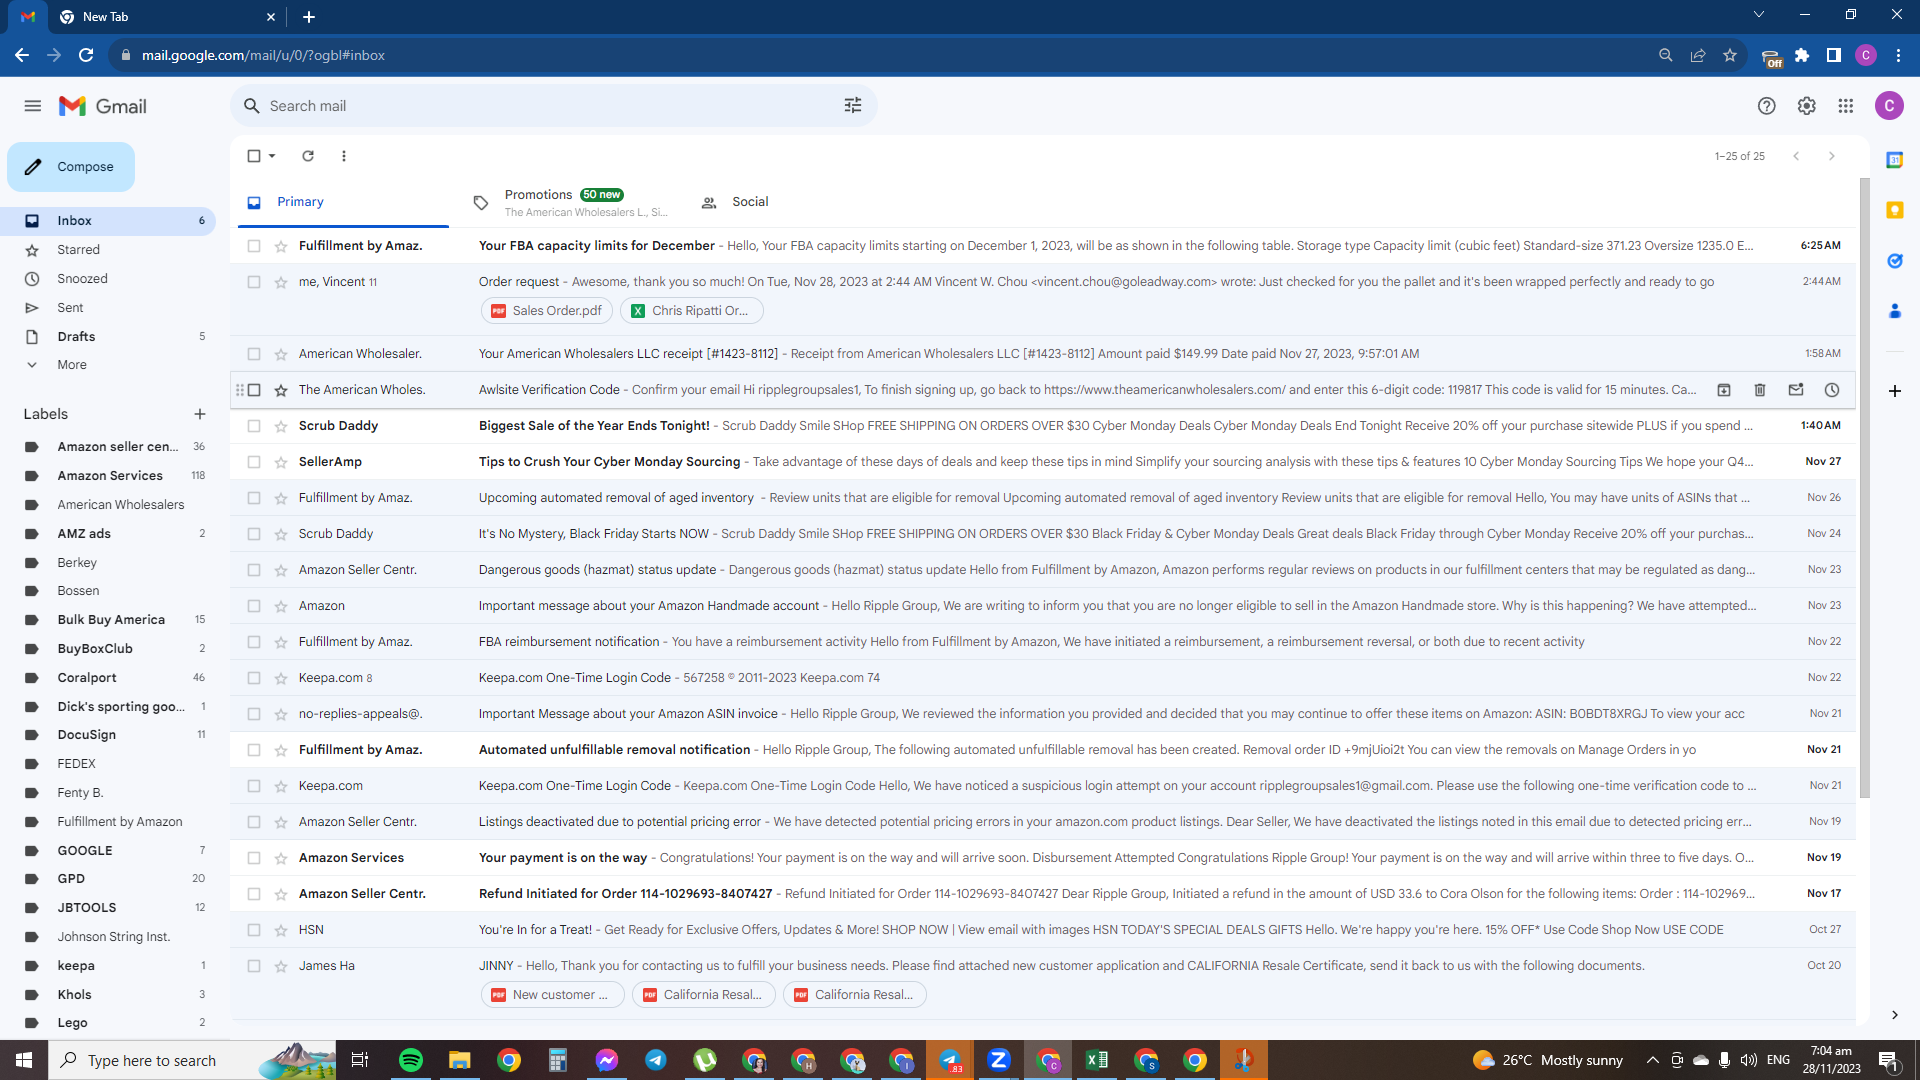The width and height of the screenshot is (1920, 1080).
Task: Snooze the Awlsite Verification Code email
Action: point(1832,390)
